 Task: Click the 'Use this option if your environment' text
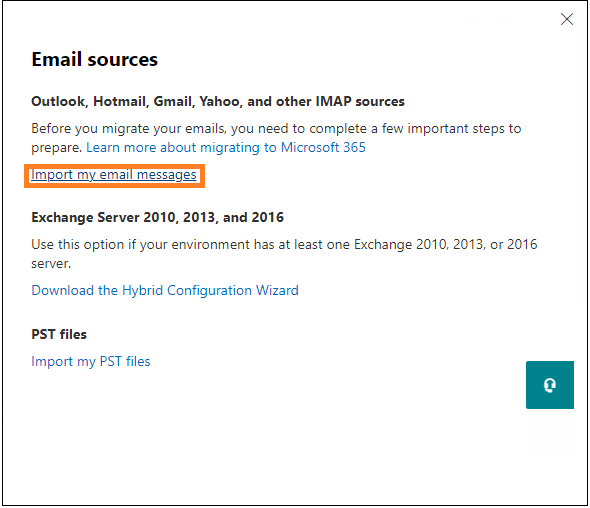tap(284, 254)
